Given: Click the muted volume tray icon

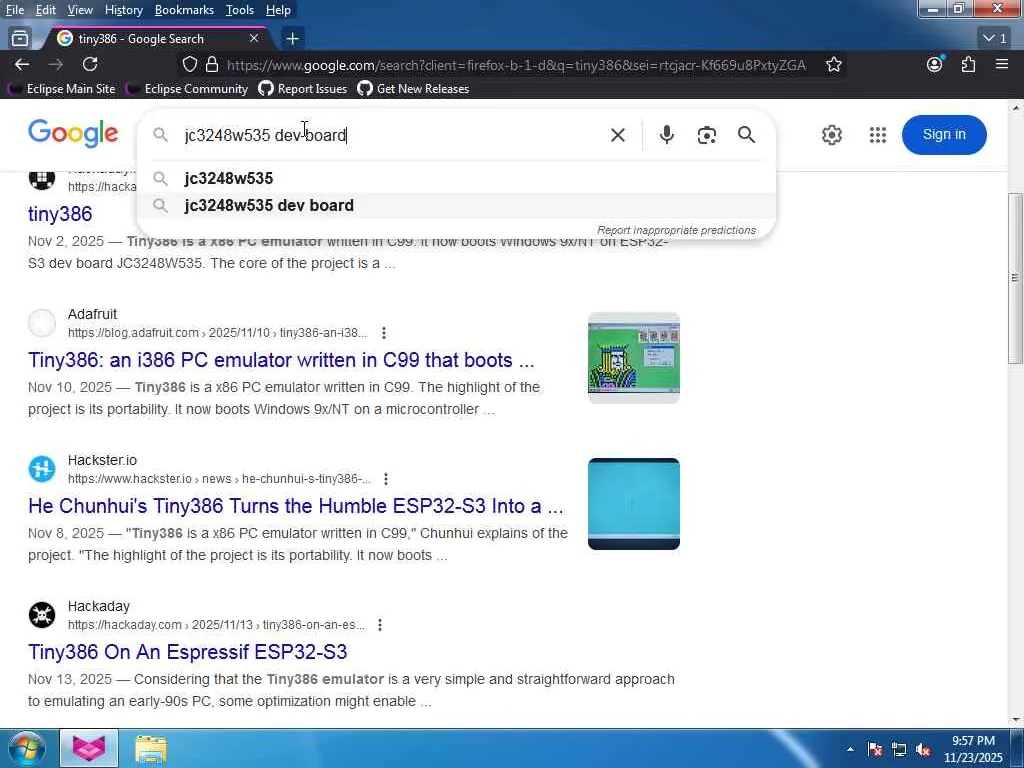Looking at the screenshot, I should pos(923,750).
